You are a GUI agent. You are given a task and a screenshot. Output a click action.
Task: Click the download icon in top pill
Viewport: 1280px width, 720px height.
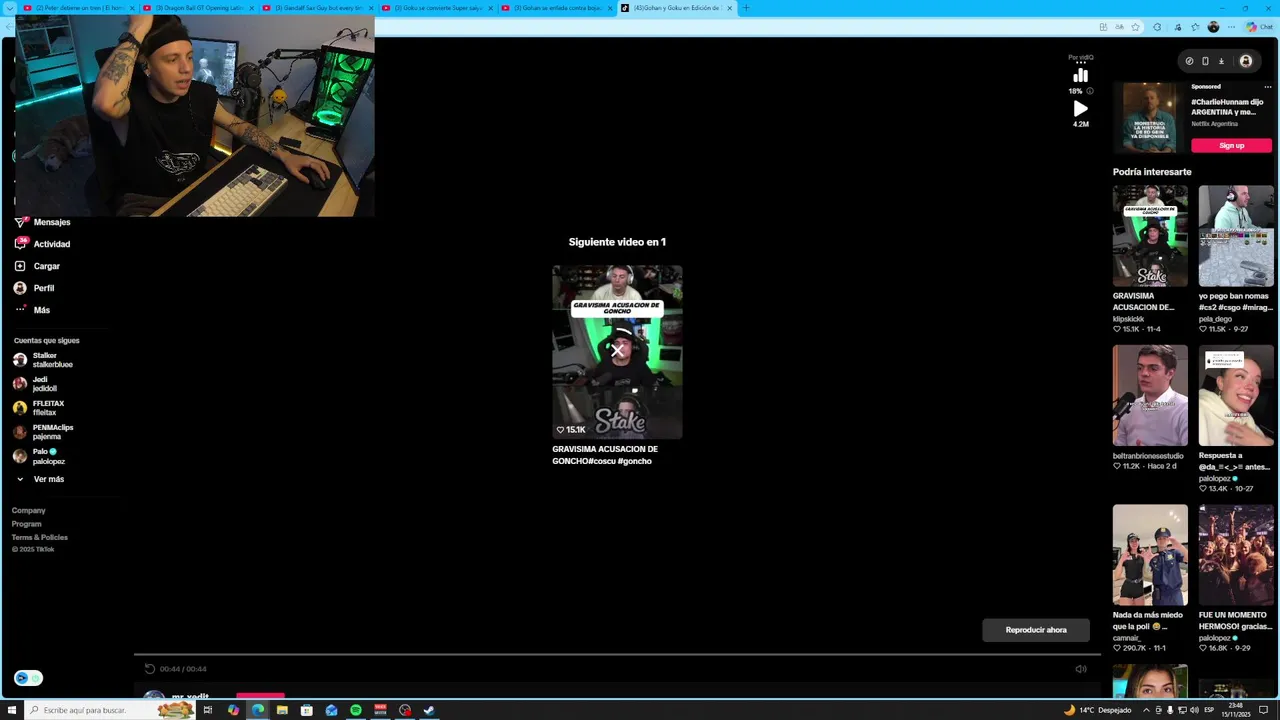coord(1221,61)
